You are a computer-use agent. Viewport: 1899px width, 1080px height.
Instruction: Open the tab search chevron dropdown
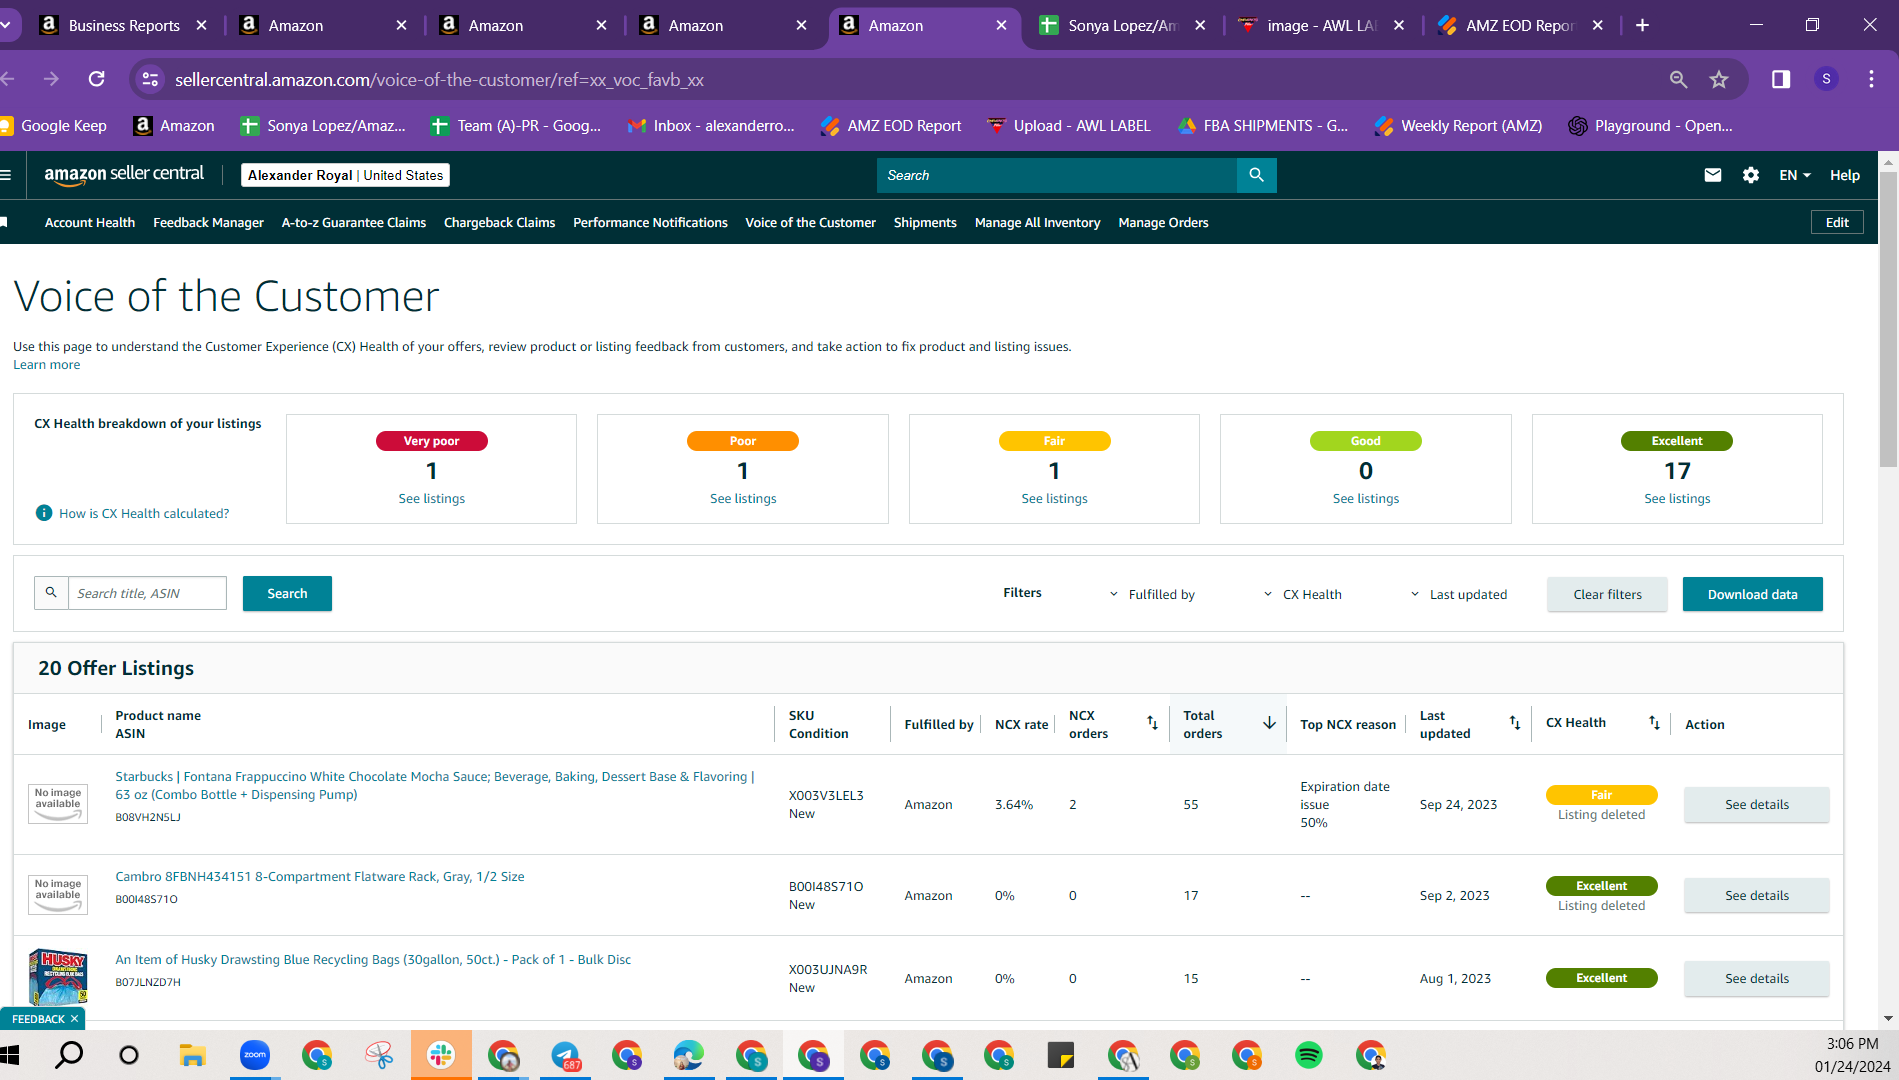point(6,25)
